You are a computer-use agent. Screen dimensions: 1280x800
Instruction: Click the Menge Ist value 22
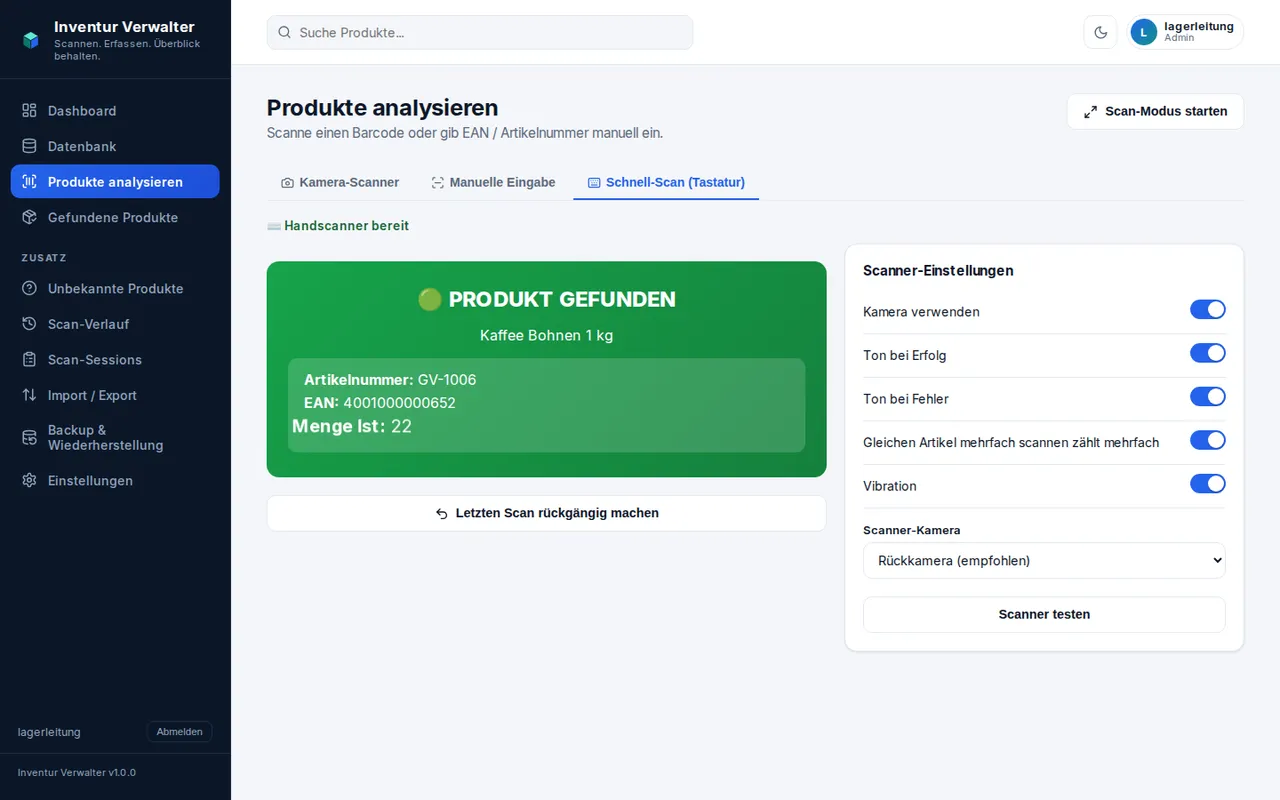click(401, 426)
